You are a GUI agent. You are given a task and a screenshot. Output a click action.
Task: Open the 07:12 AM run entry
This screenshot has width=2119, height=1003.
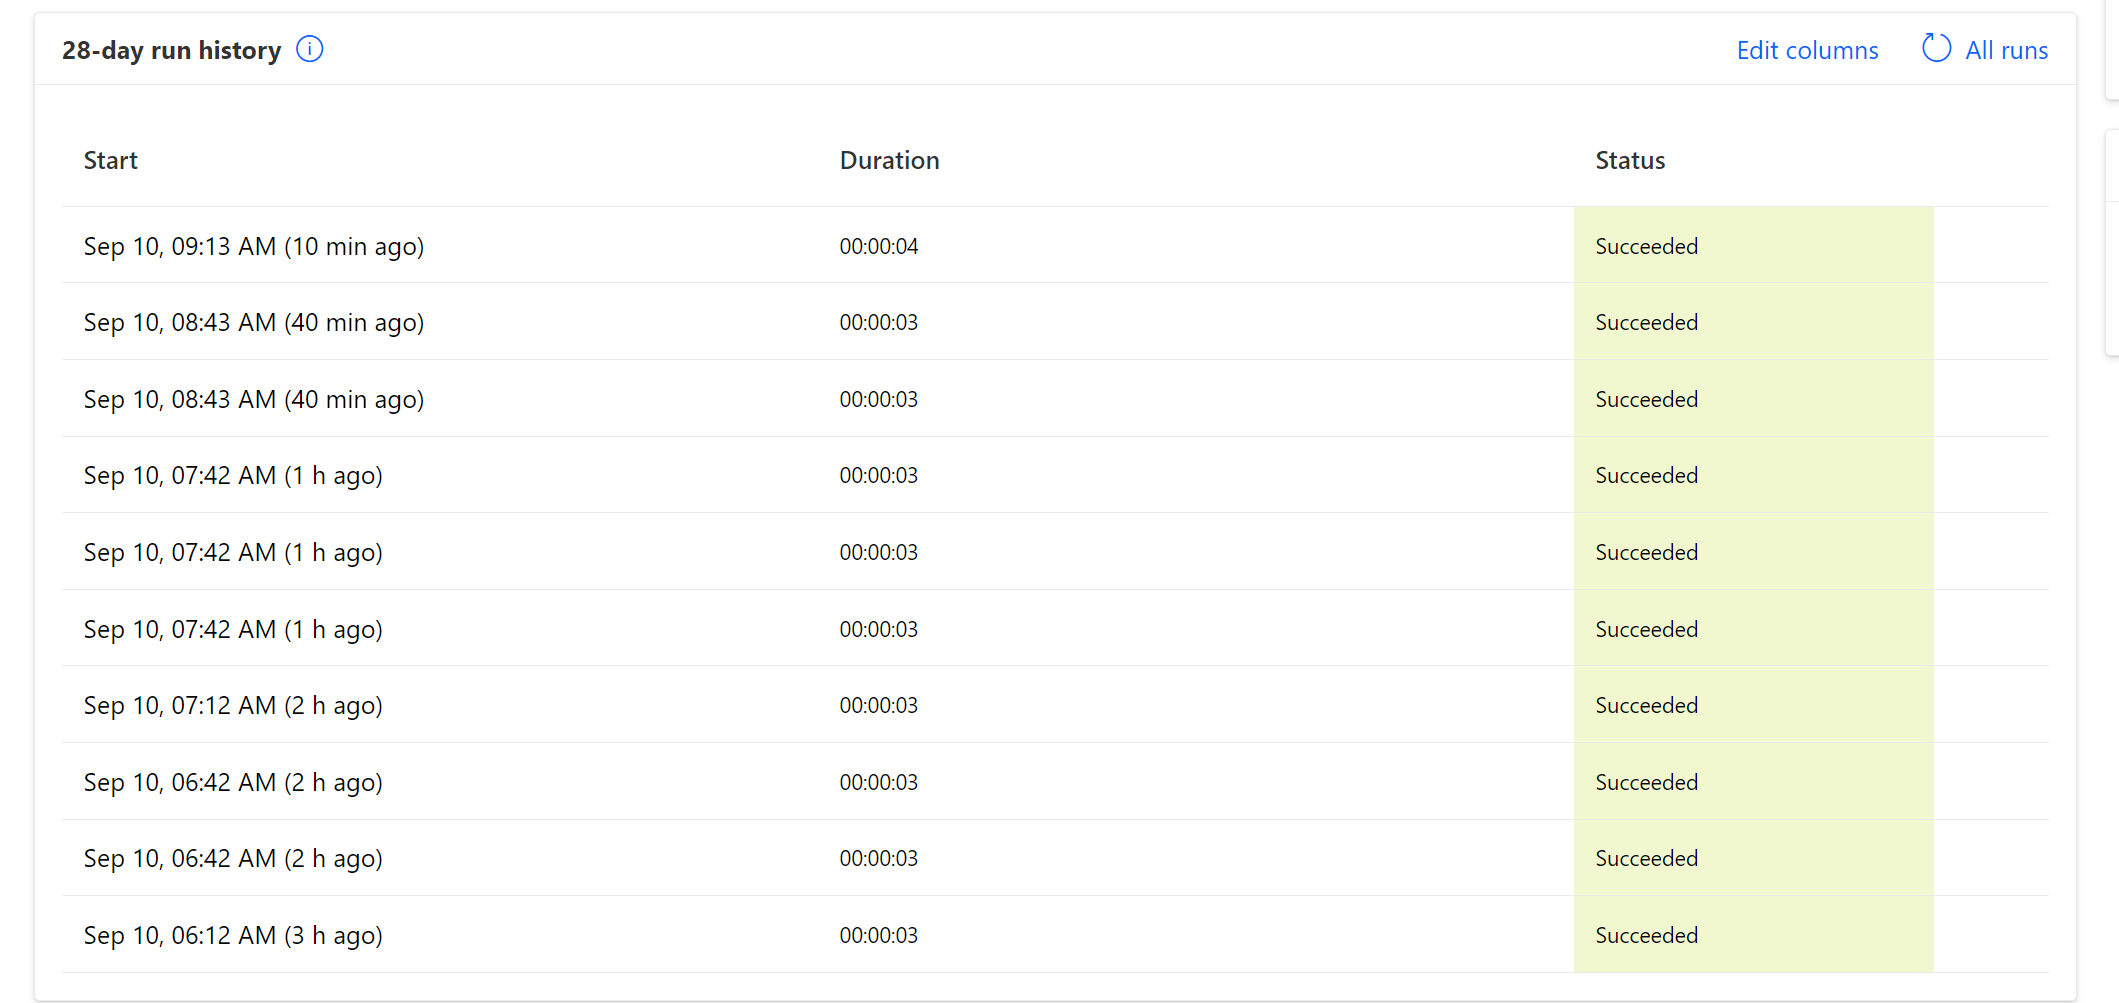click(233, 706)
